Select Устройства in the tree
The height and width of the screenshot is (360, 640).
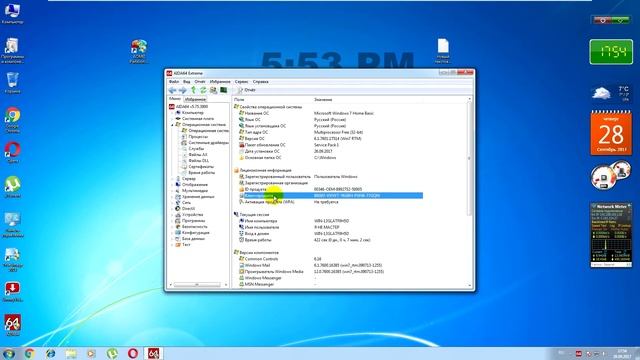tap(192, 215)
